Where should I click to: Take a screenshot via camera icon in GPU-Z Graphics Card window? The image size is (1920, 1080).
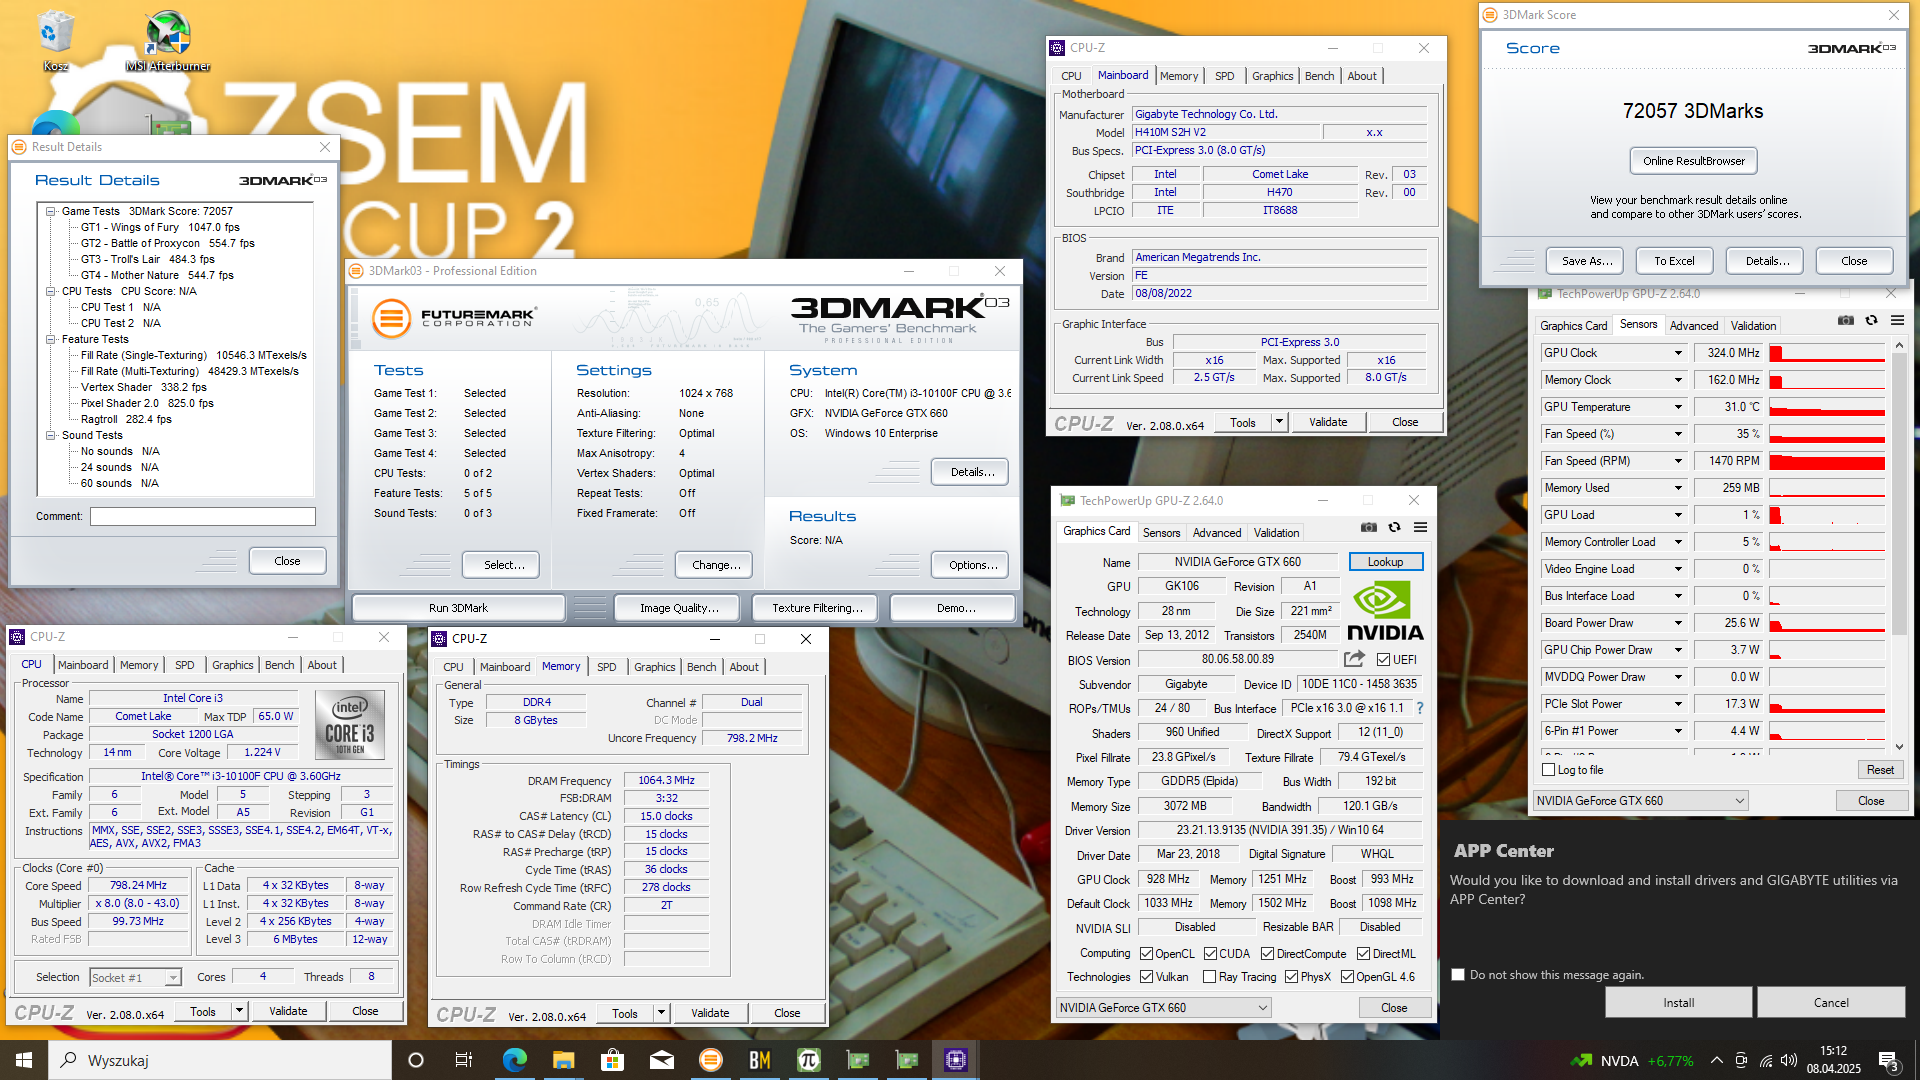(x=1368, y=528)
